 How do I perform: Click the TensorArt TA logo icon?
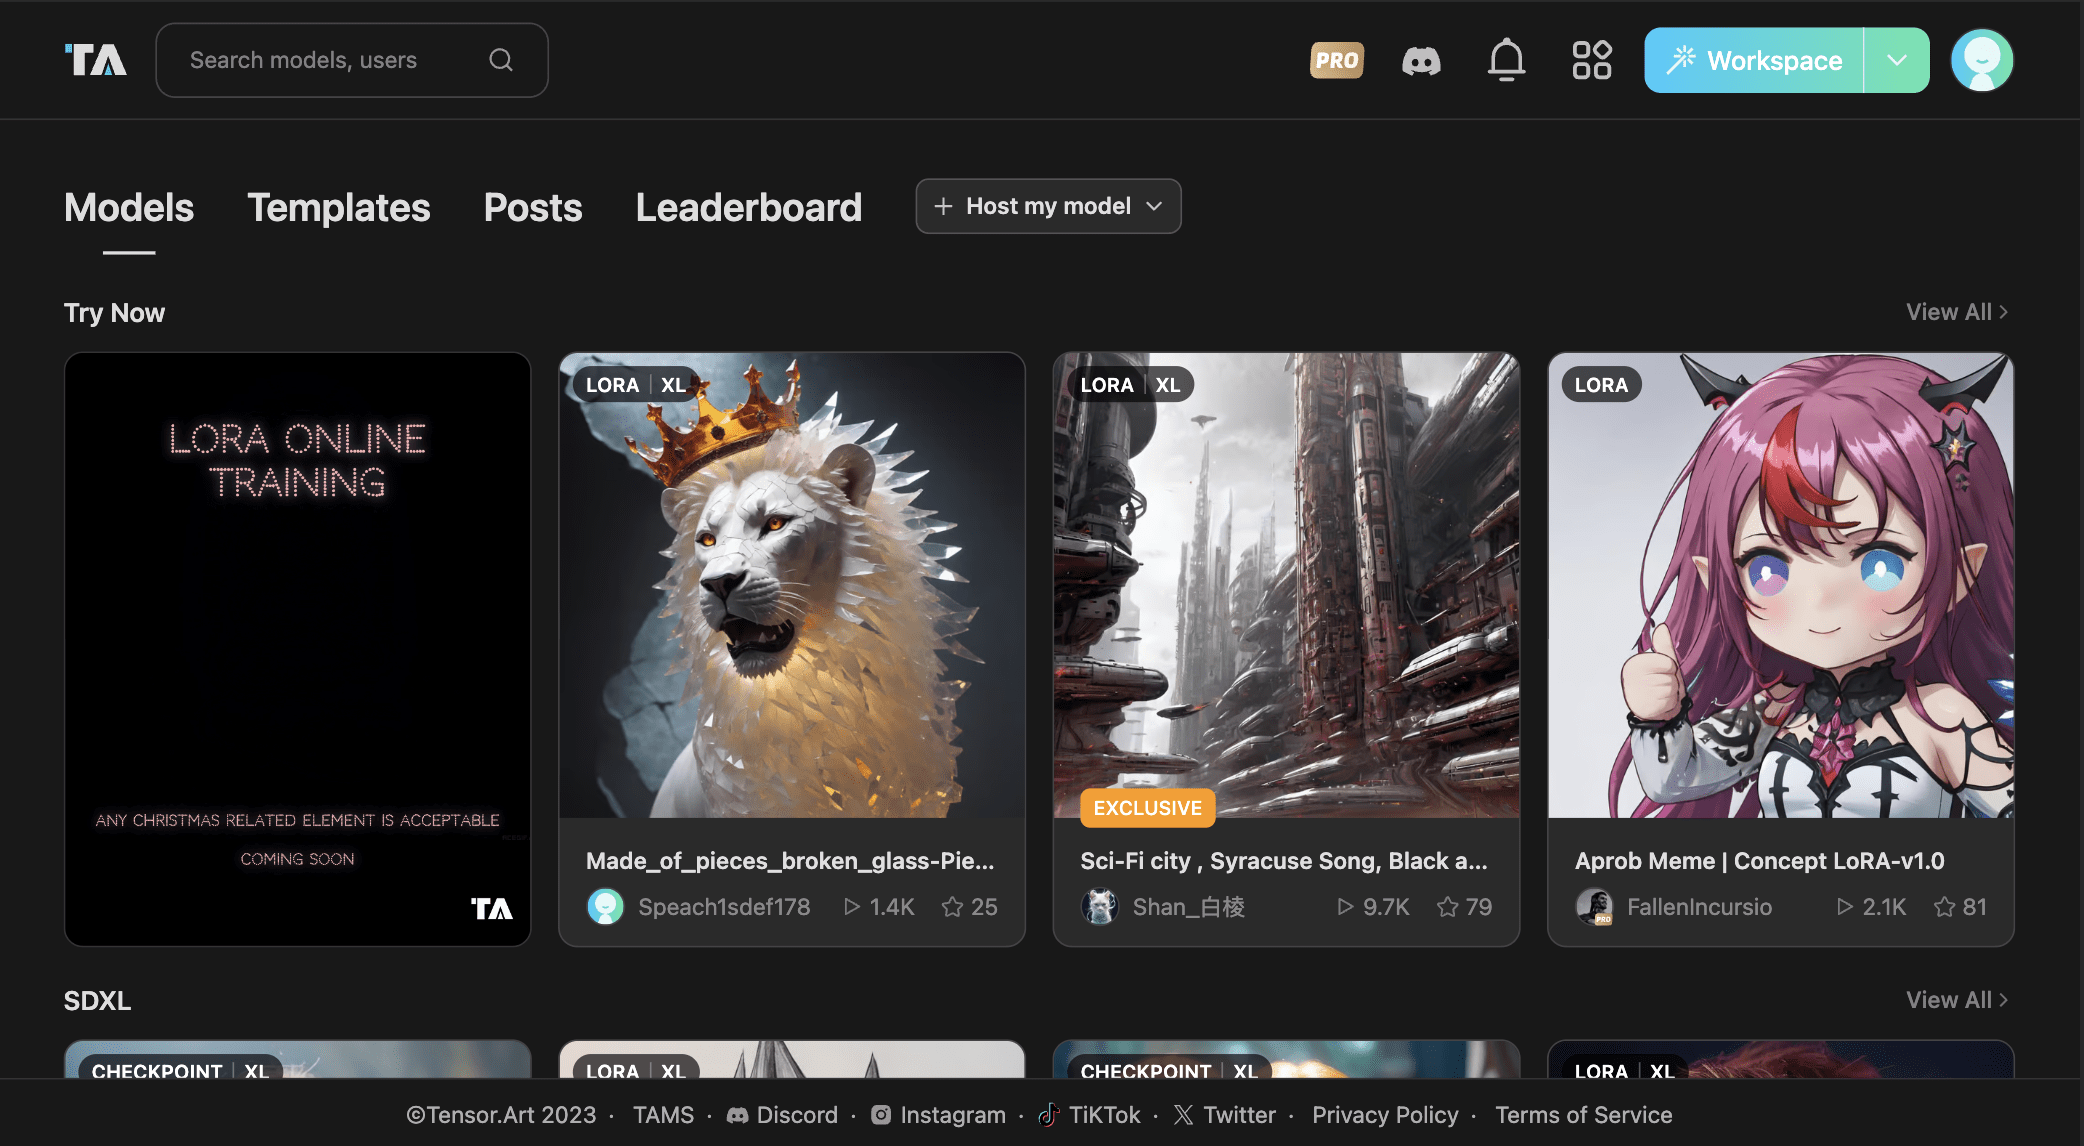point(95,59)
